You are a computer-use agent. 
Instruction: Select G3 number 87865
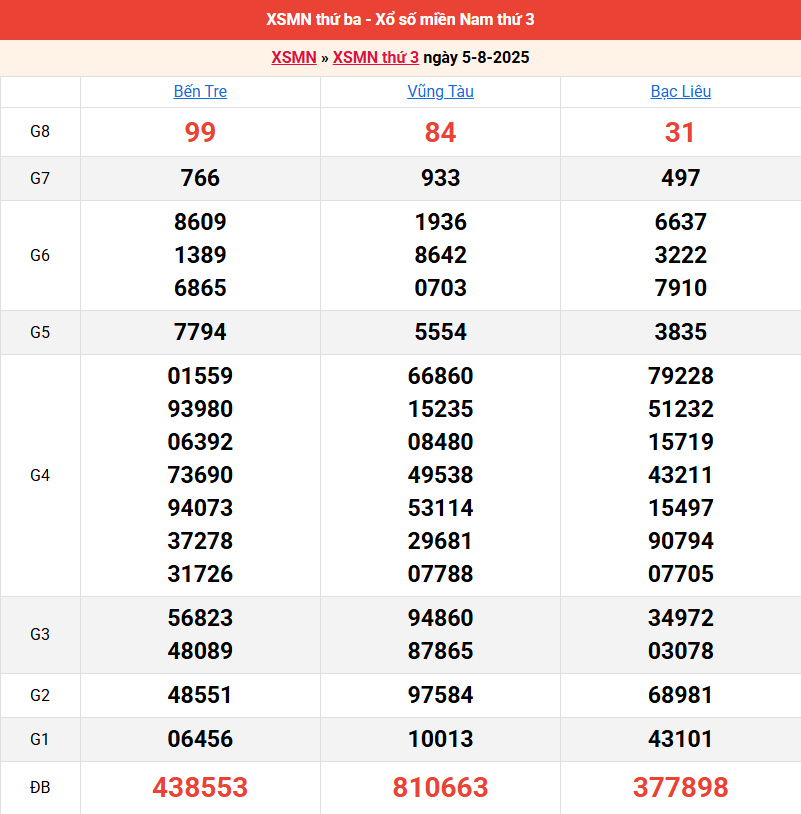point(440,651)
